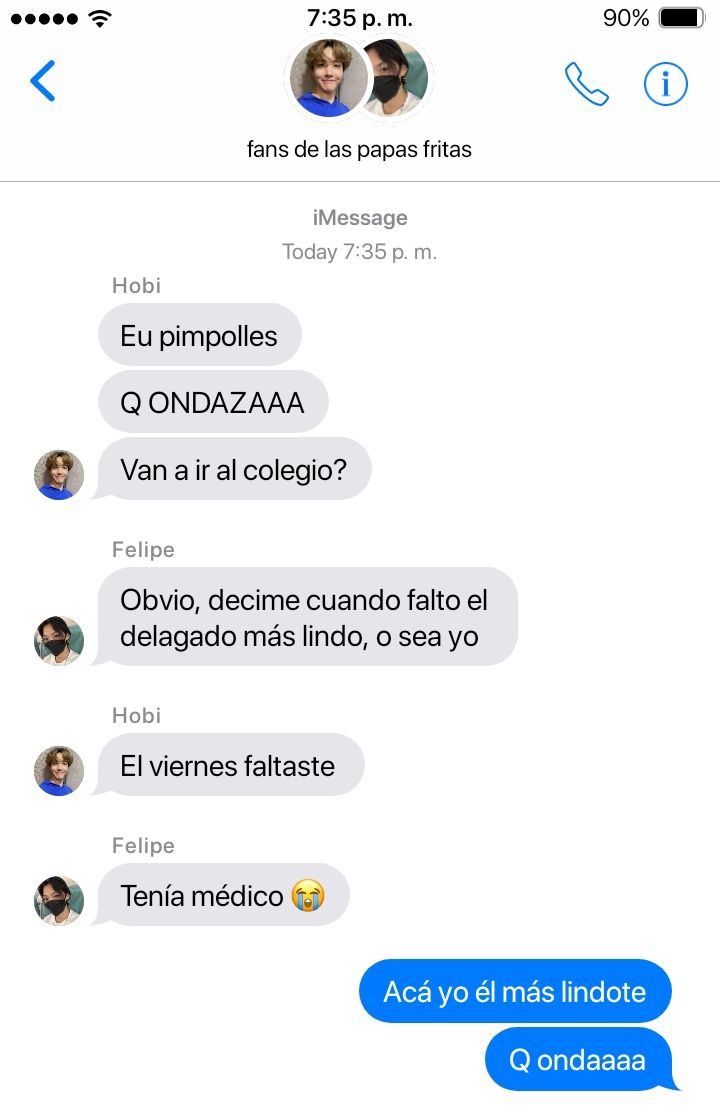This screenshot has height=1115, width=720.
Task: Start a call with the phone icon
Action: coord(586,84)
